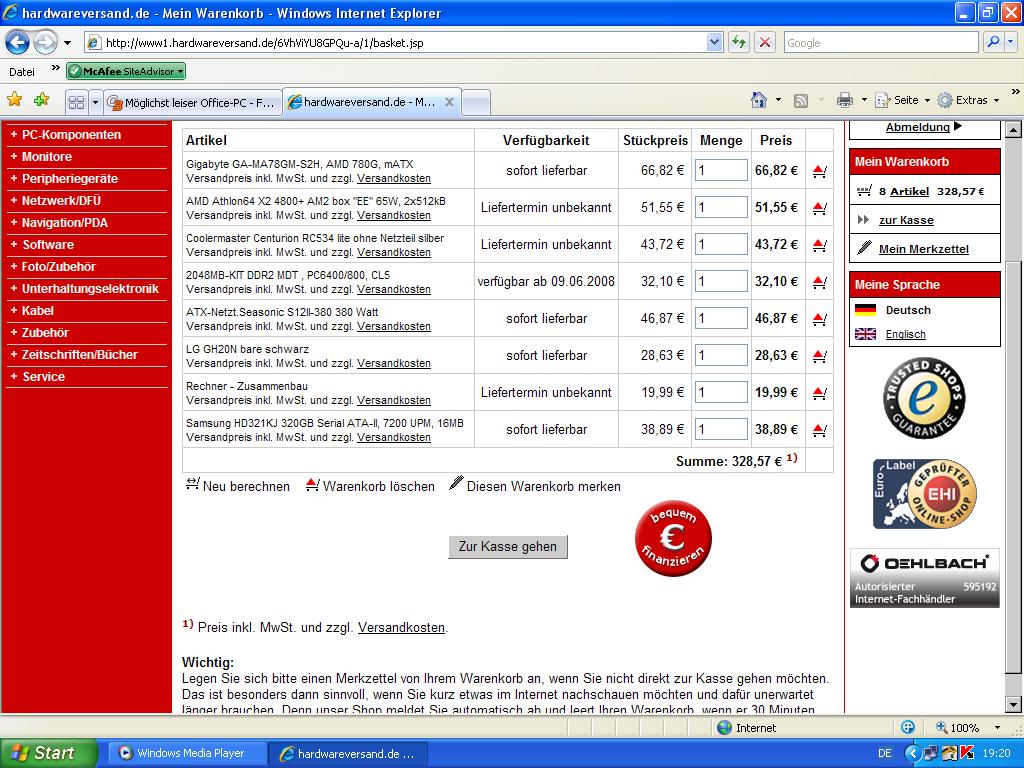Image resolution: width=1024 pixels, height=768 pixels.
Task: Open the Print options dropdown arrow
Action: pyautogui.click(x=864, y=100)
